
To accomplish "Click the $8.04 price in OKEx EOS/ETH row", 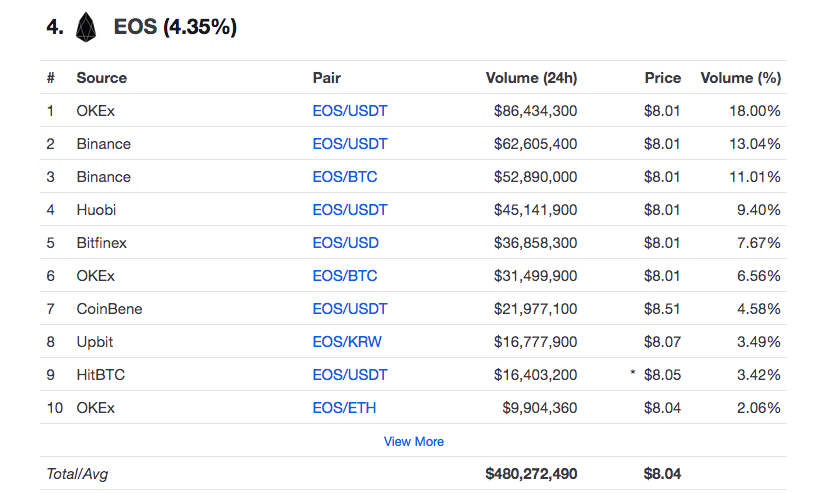I will point(662,408).
